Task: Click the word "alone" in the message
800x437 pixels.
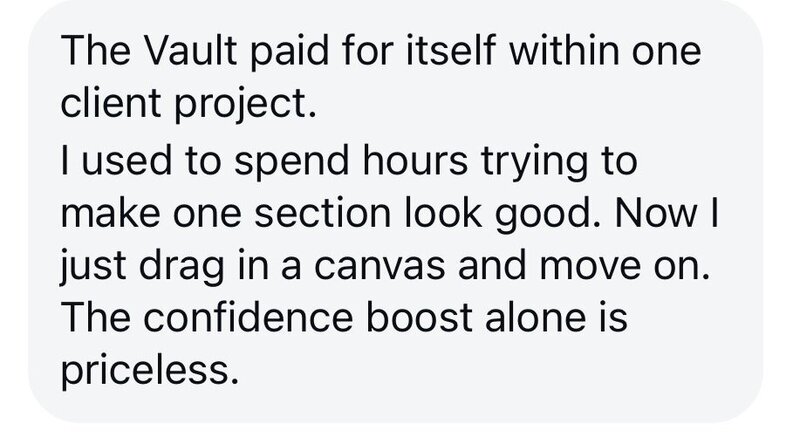Action: click(535, 317)
